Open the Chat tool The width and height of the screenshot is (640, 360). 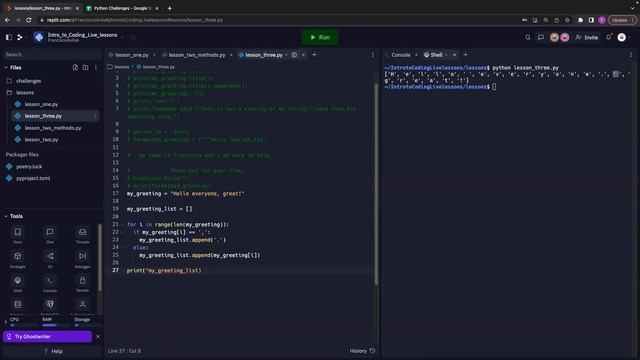tap(50, 235)
